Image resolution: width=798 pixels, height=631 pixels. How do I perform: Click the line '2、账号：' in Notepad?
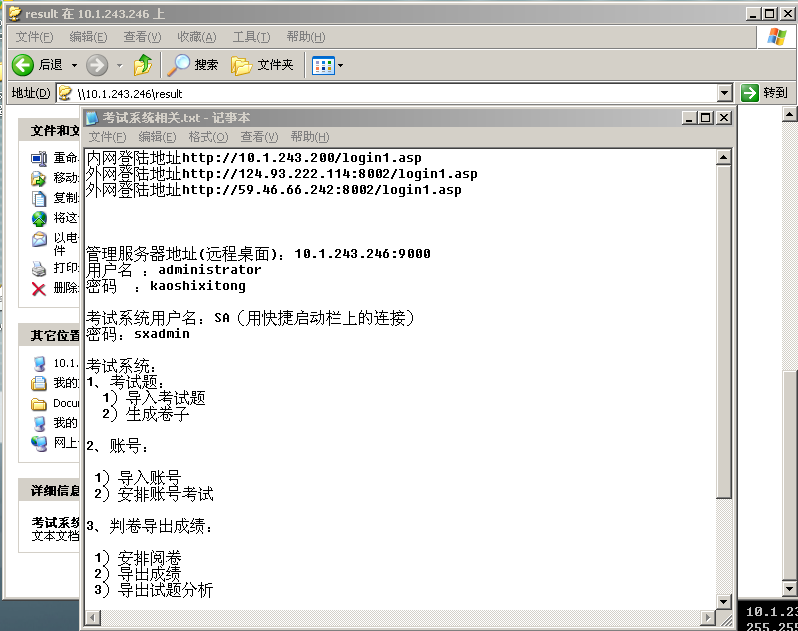click(x=118, y=446)
